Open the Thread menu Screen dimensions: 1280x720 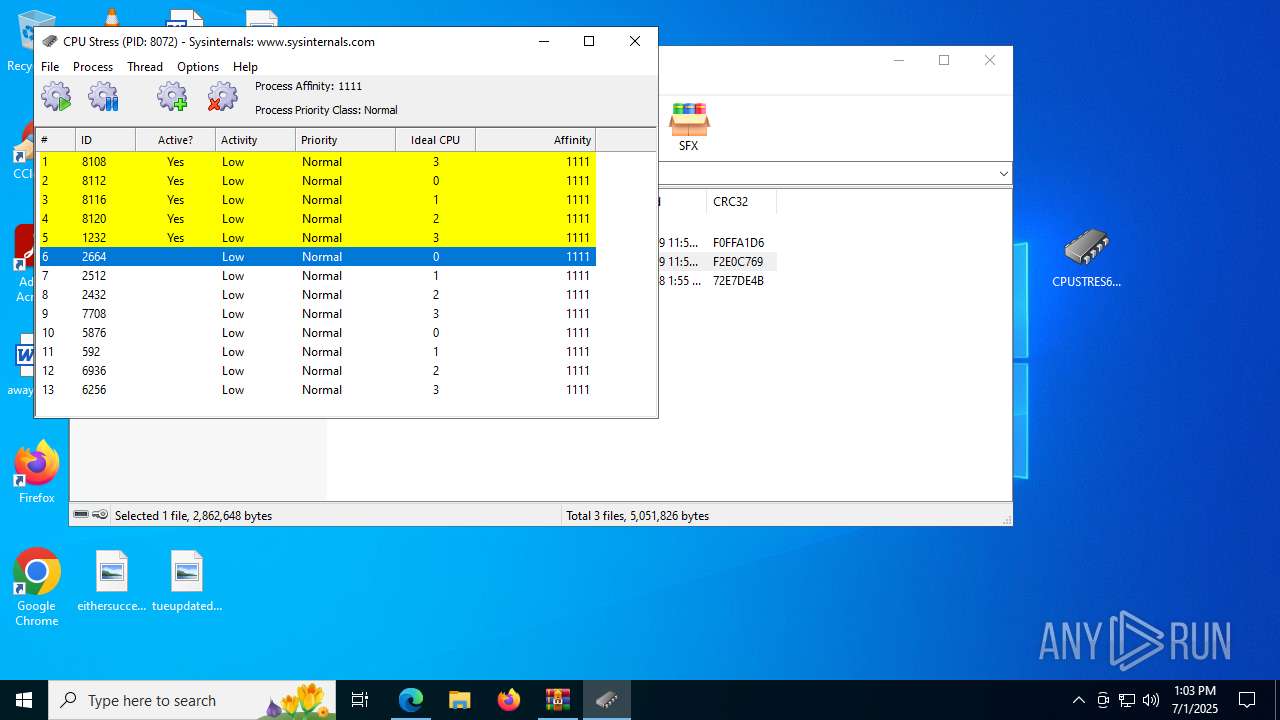pos(145,66)
